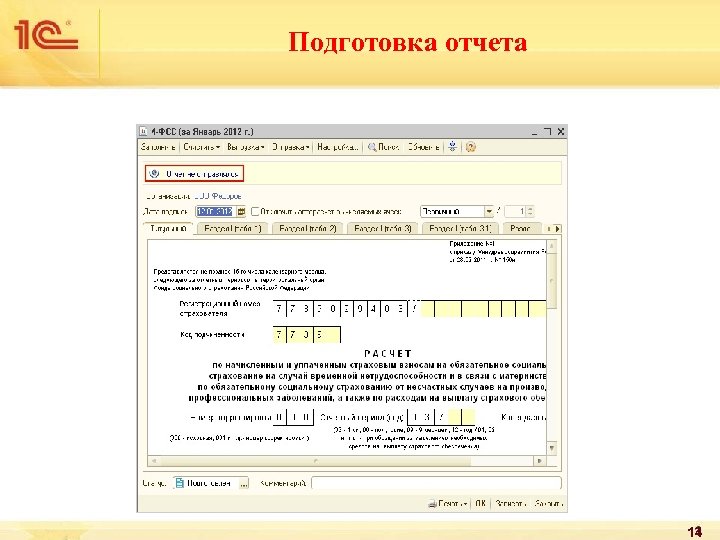Maximize the 4-ФСС report window

coord(547,131)
